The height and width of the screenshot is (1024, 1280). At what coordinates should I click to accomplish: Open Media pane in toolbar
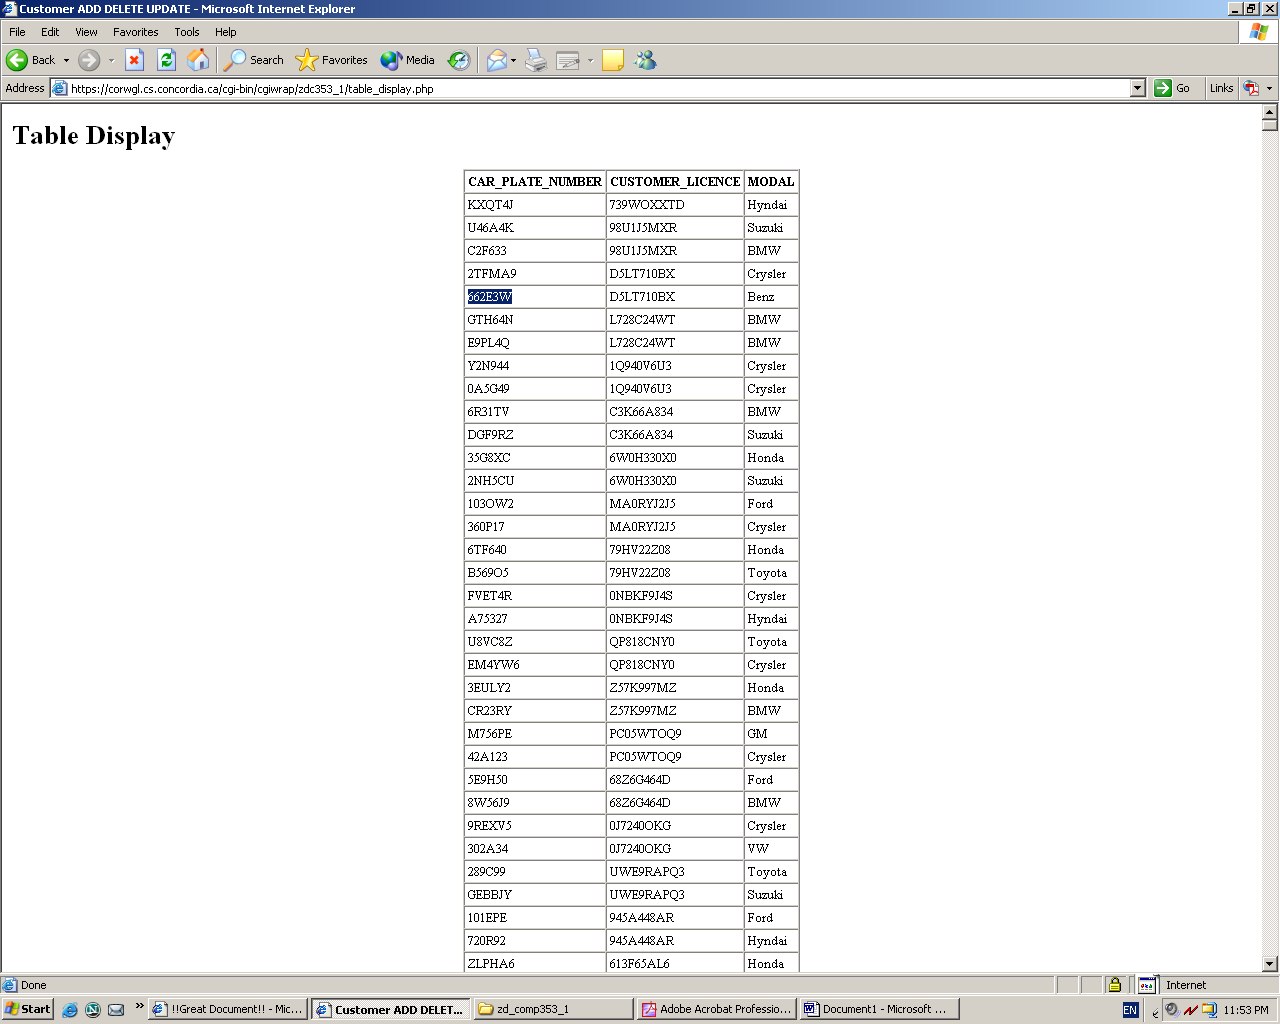pyautogui.click(x=408, y=60)
